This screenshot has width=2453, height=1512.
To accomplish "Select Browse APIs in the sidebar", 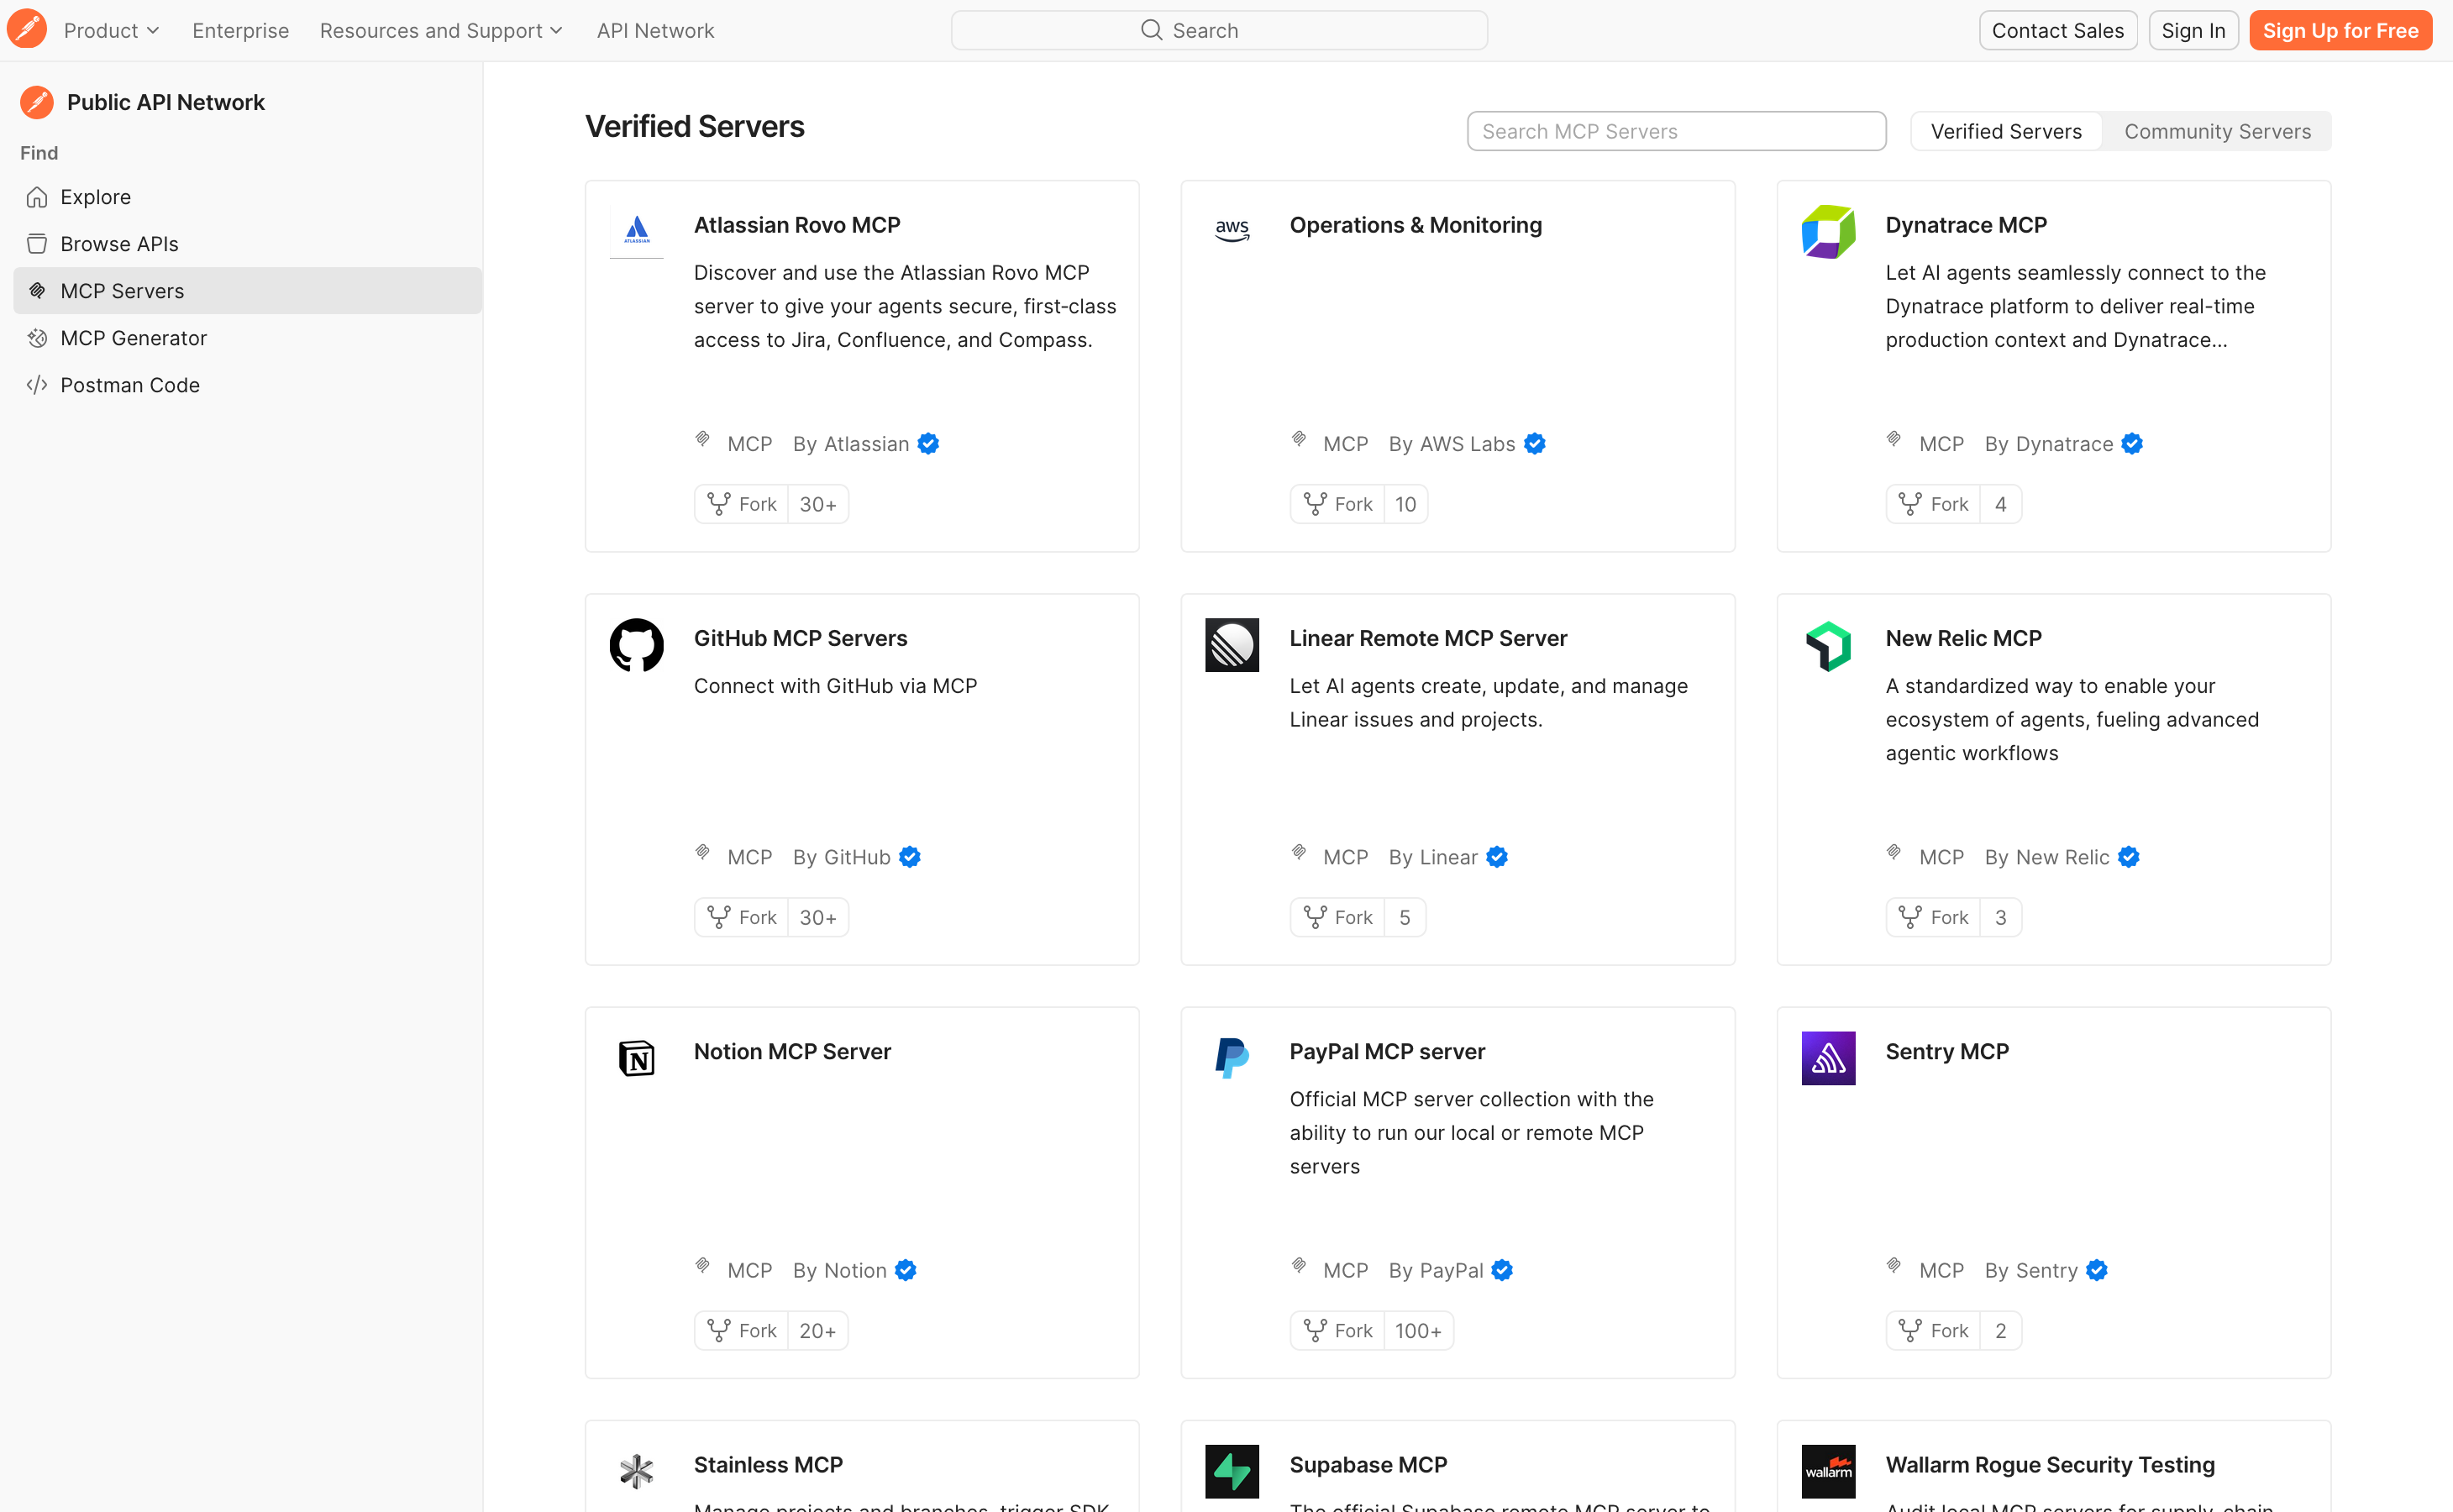I will tap(248, 244).
